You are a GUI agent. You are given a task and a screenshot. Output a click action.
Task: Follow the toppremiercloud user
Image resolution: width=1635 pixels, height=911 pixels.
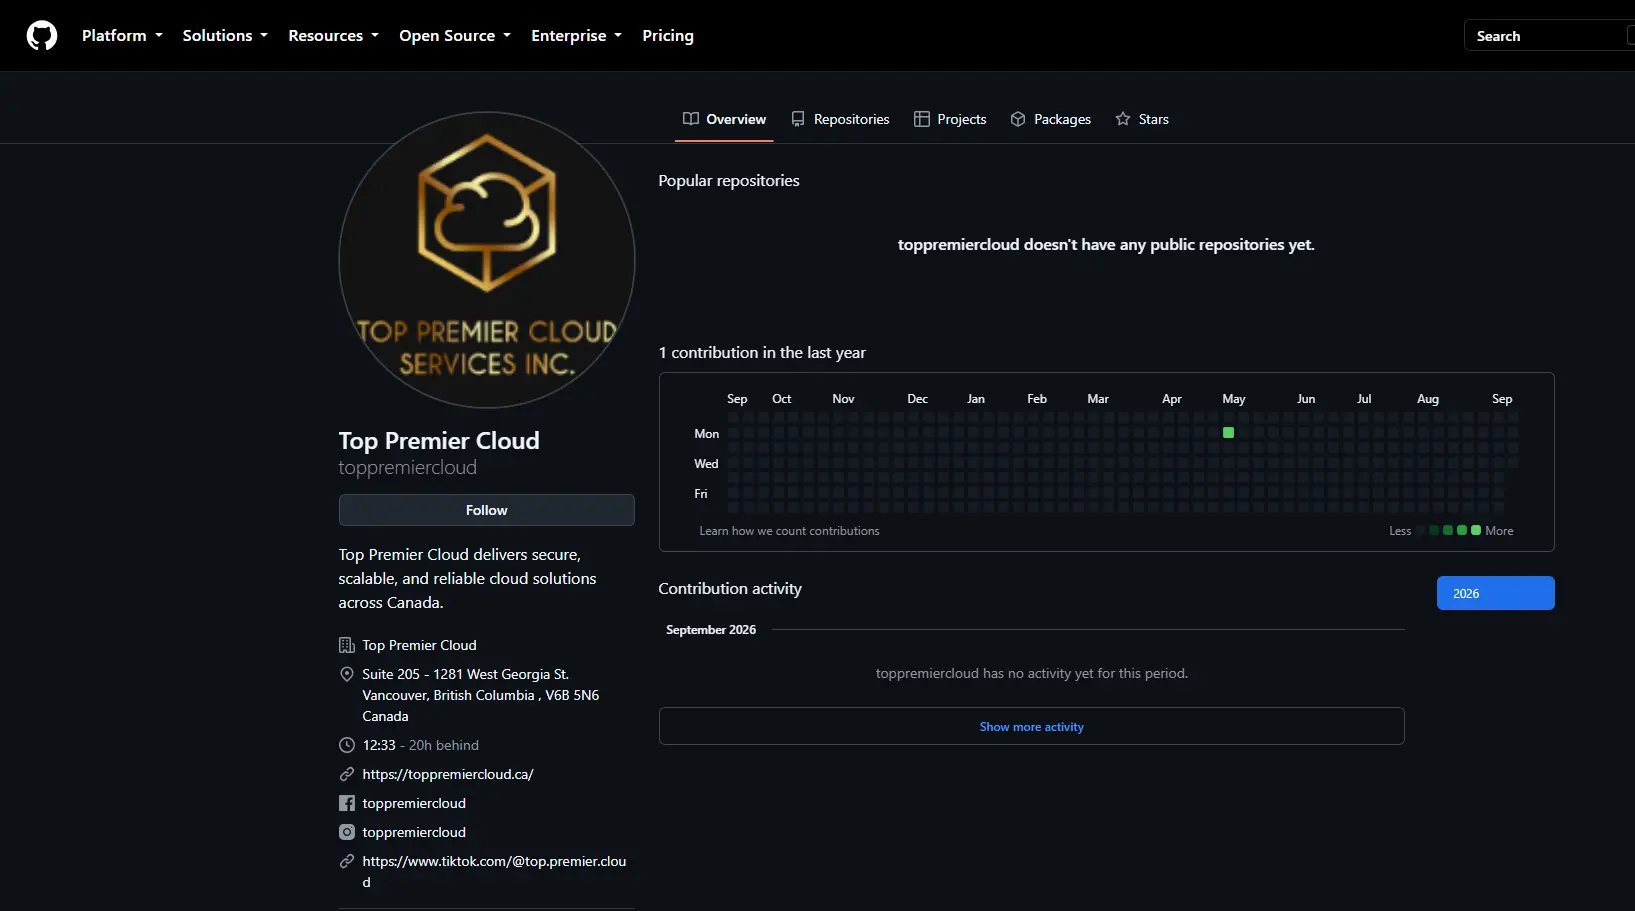click(x=487, y=510)
